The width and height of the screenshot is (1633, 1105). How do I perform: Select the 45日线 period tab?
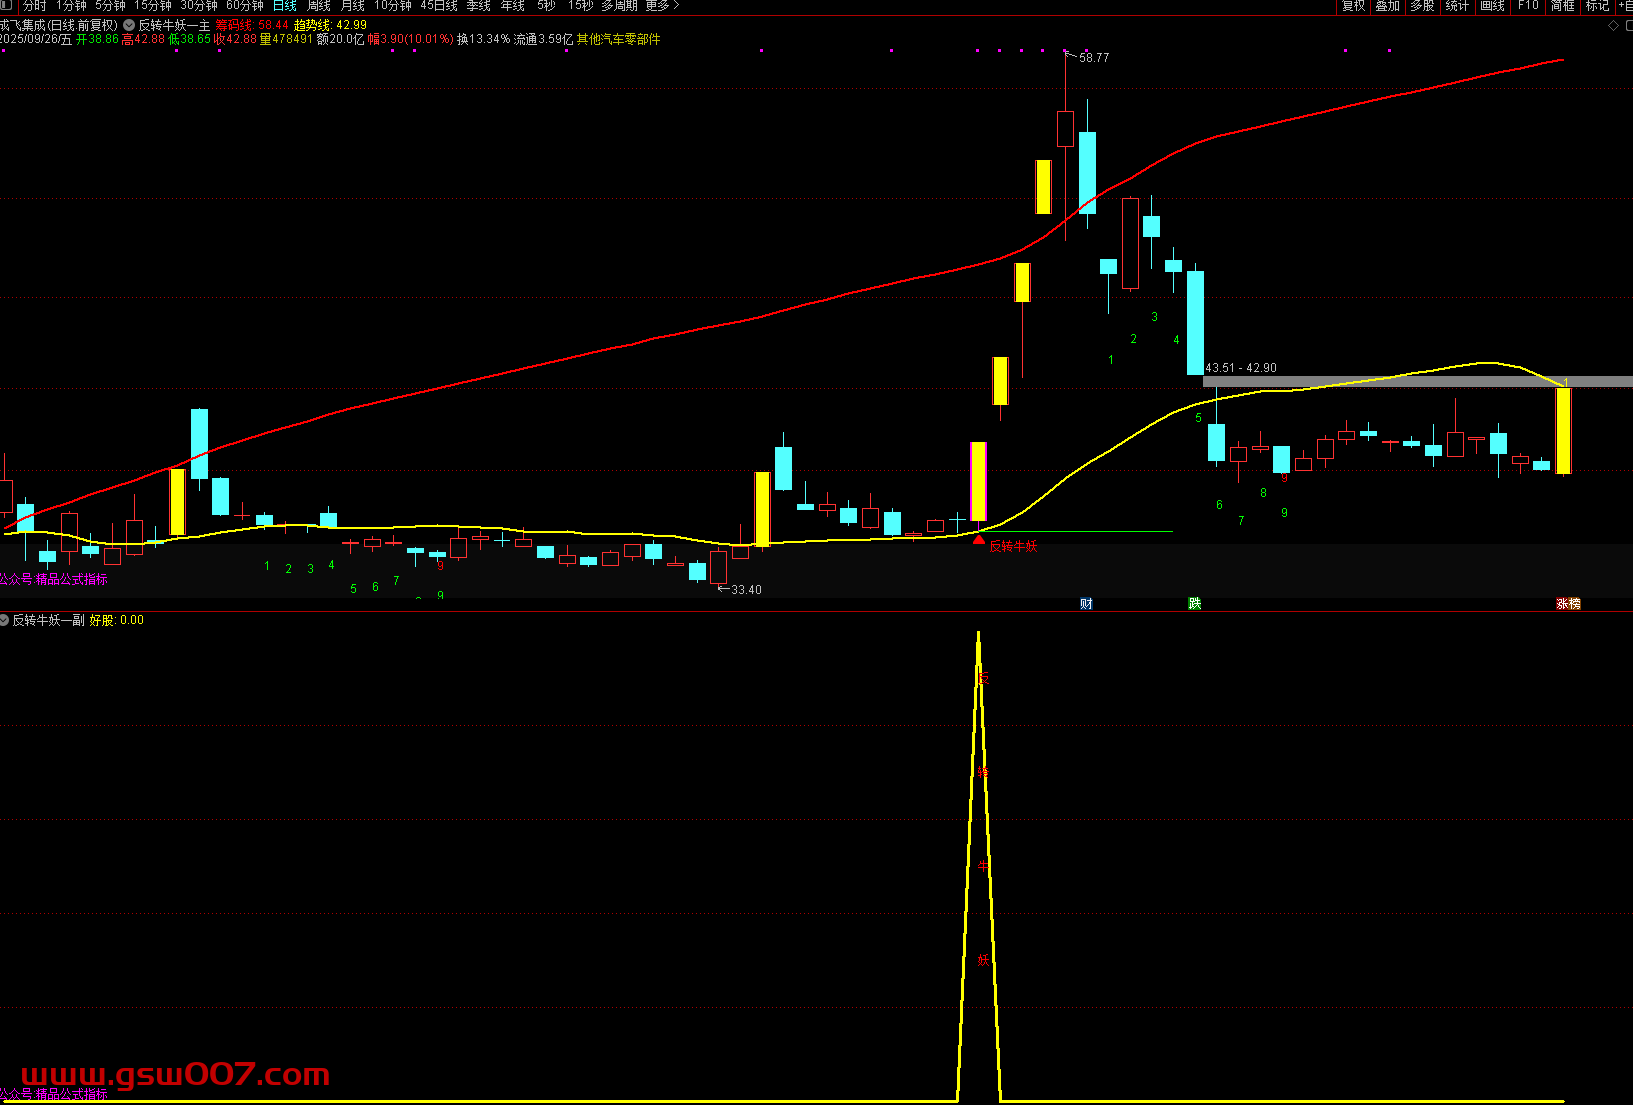pos(439,6)
